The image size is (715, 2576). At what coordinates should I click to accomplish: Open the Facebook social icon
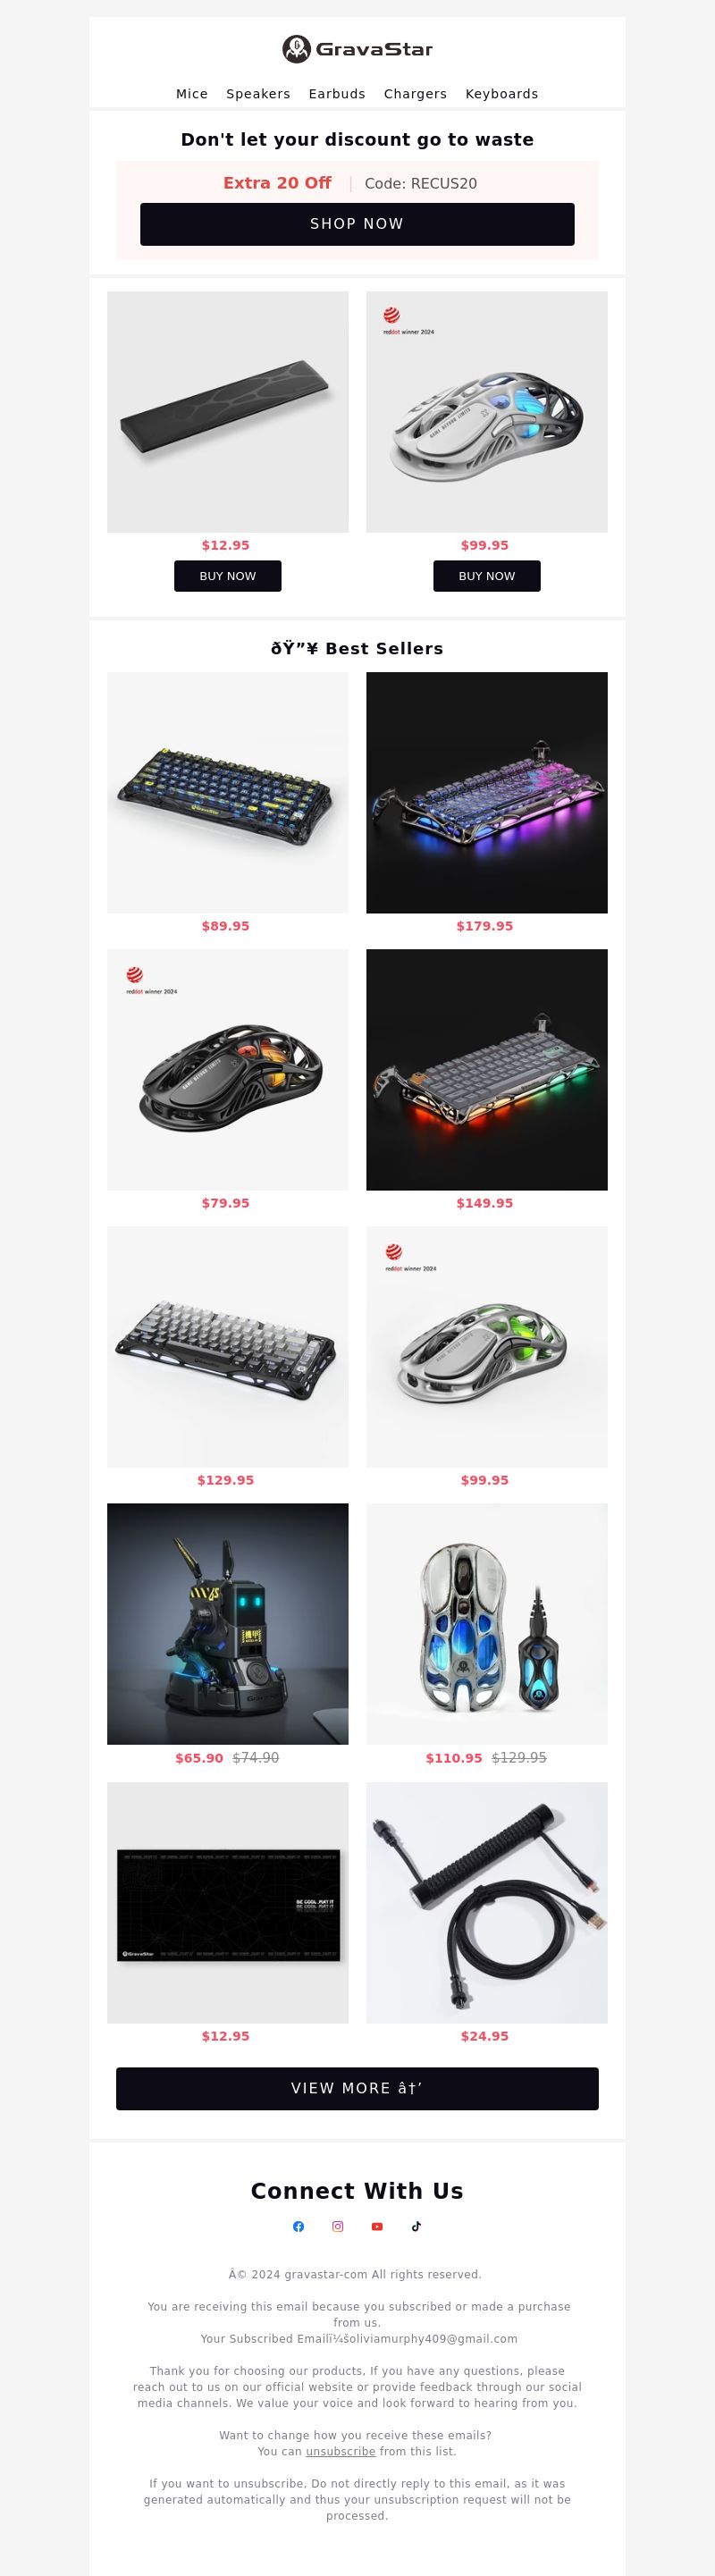(x=298, y=2226)
